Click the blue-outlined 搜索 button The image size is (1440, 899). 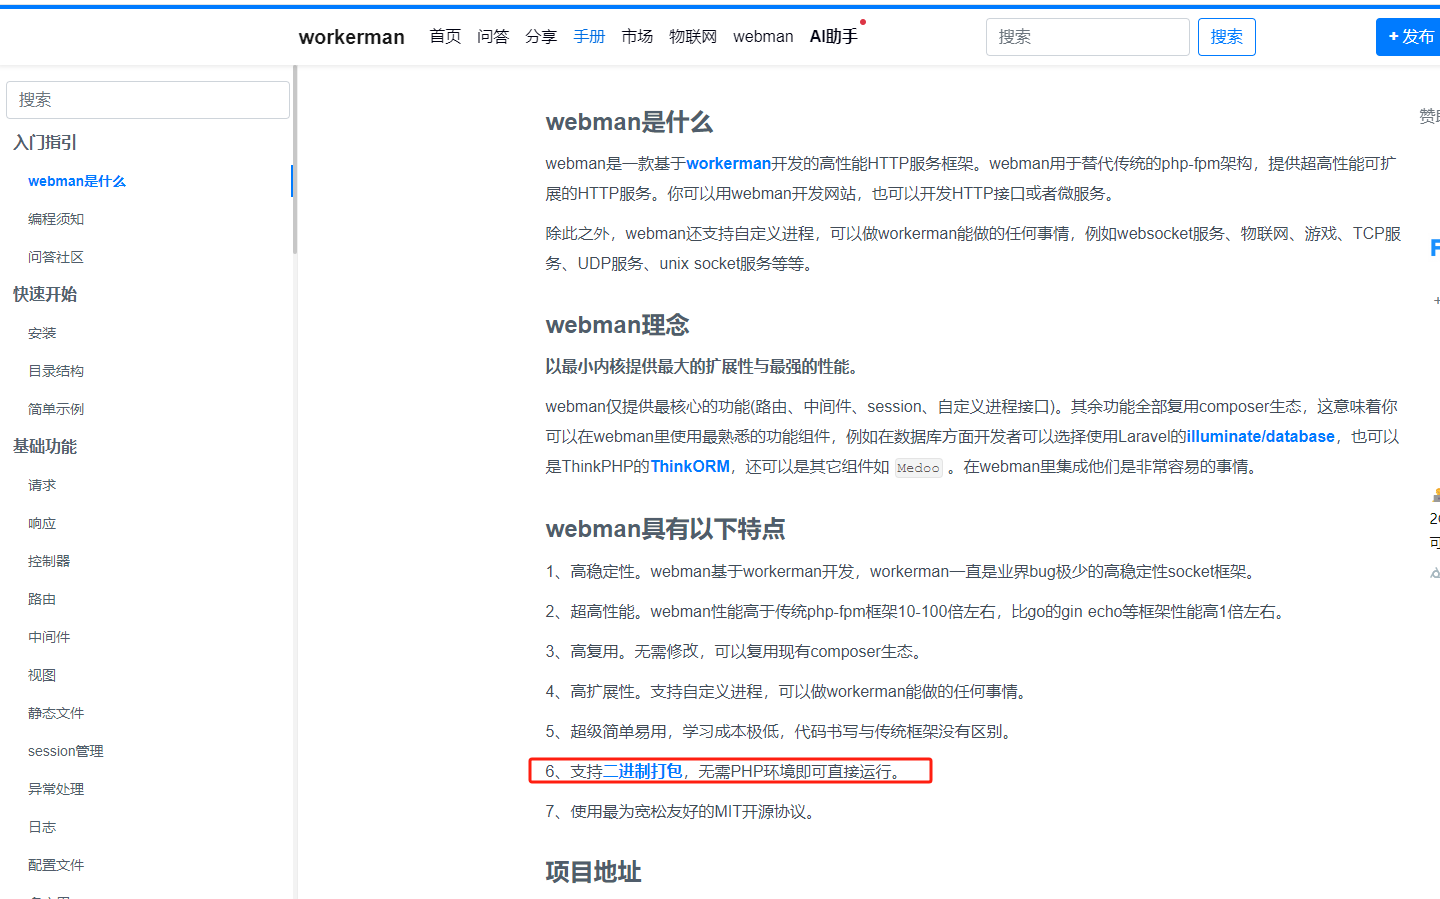[1227, 37]
